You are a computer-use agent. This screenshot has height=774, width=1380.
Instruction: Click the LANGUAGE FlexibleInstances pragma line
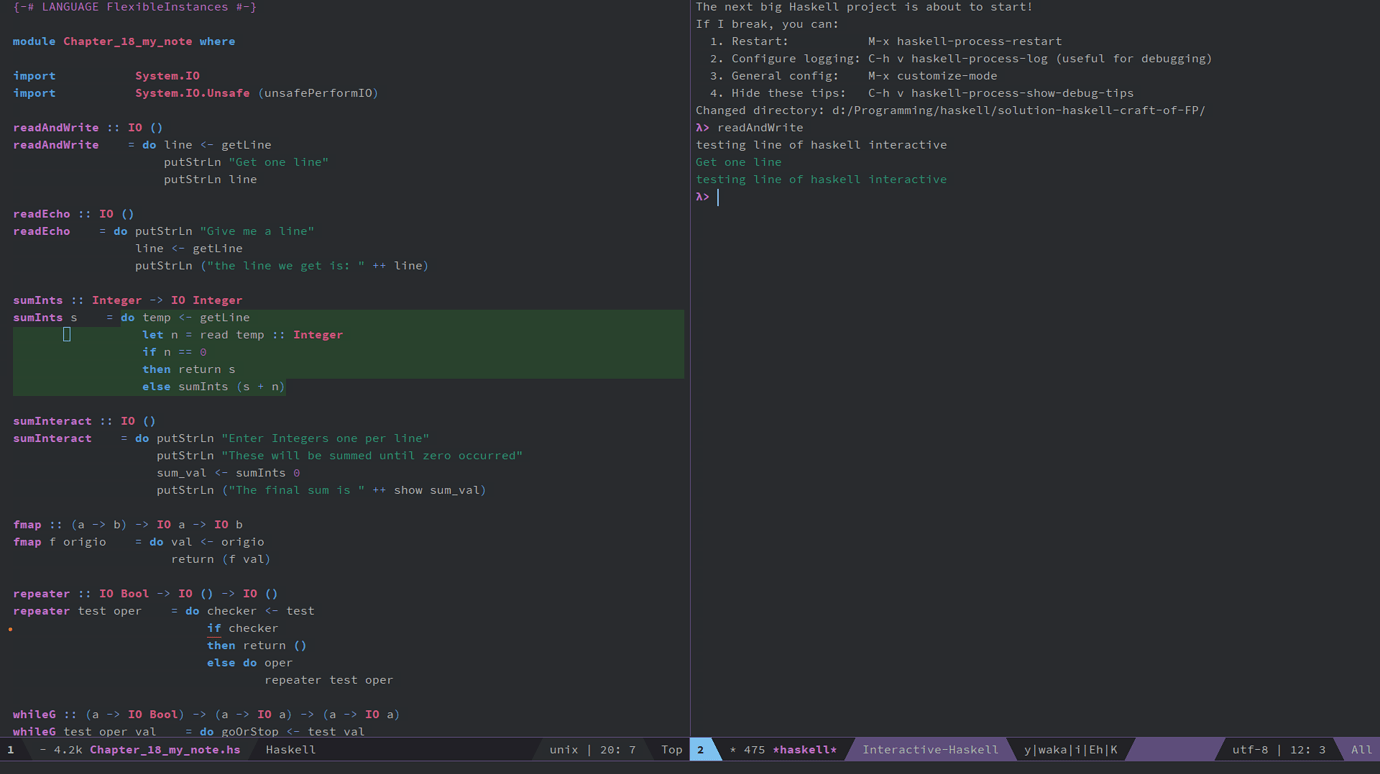[135, 7]
